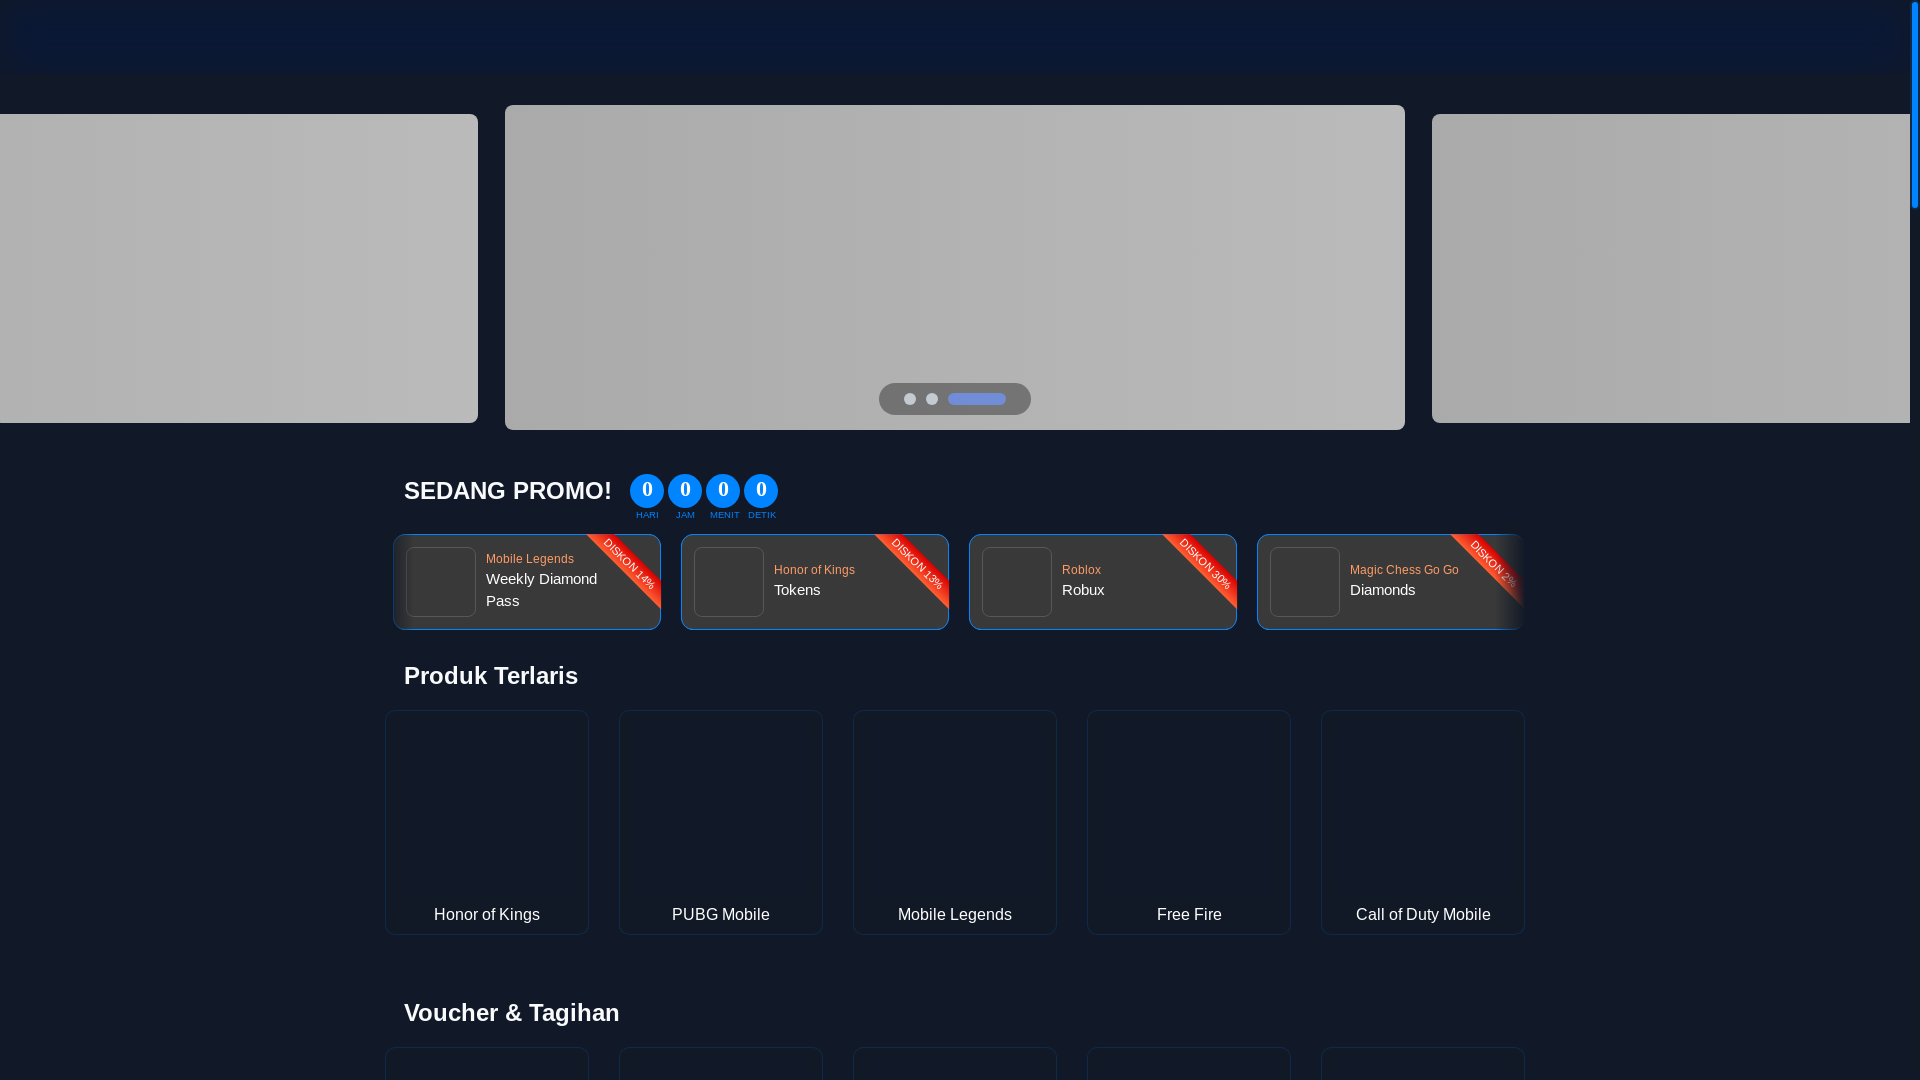Open Roblox Robux promo card
The width and height of the screenshot is (1920, 1080).
pos(1103,582)
